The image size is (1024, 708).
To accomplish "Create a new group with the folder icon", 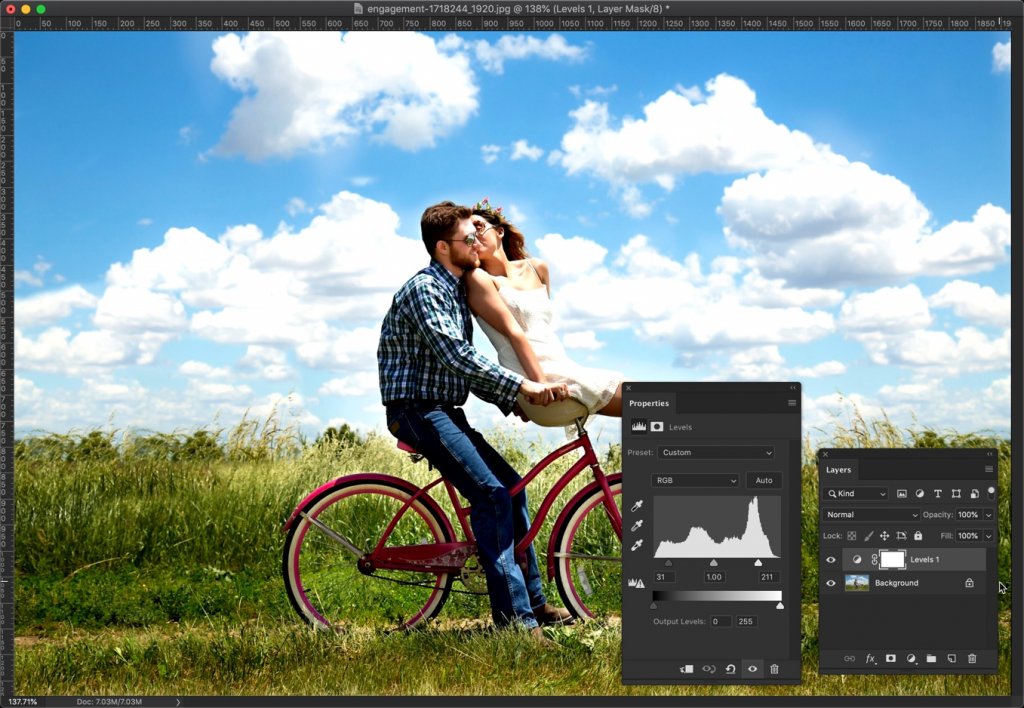I will pyautogui.click(x=932, y=659).
